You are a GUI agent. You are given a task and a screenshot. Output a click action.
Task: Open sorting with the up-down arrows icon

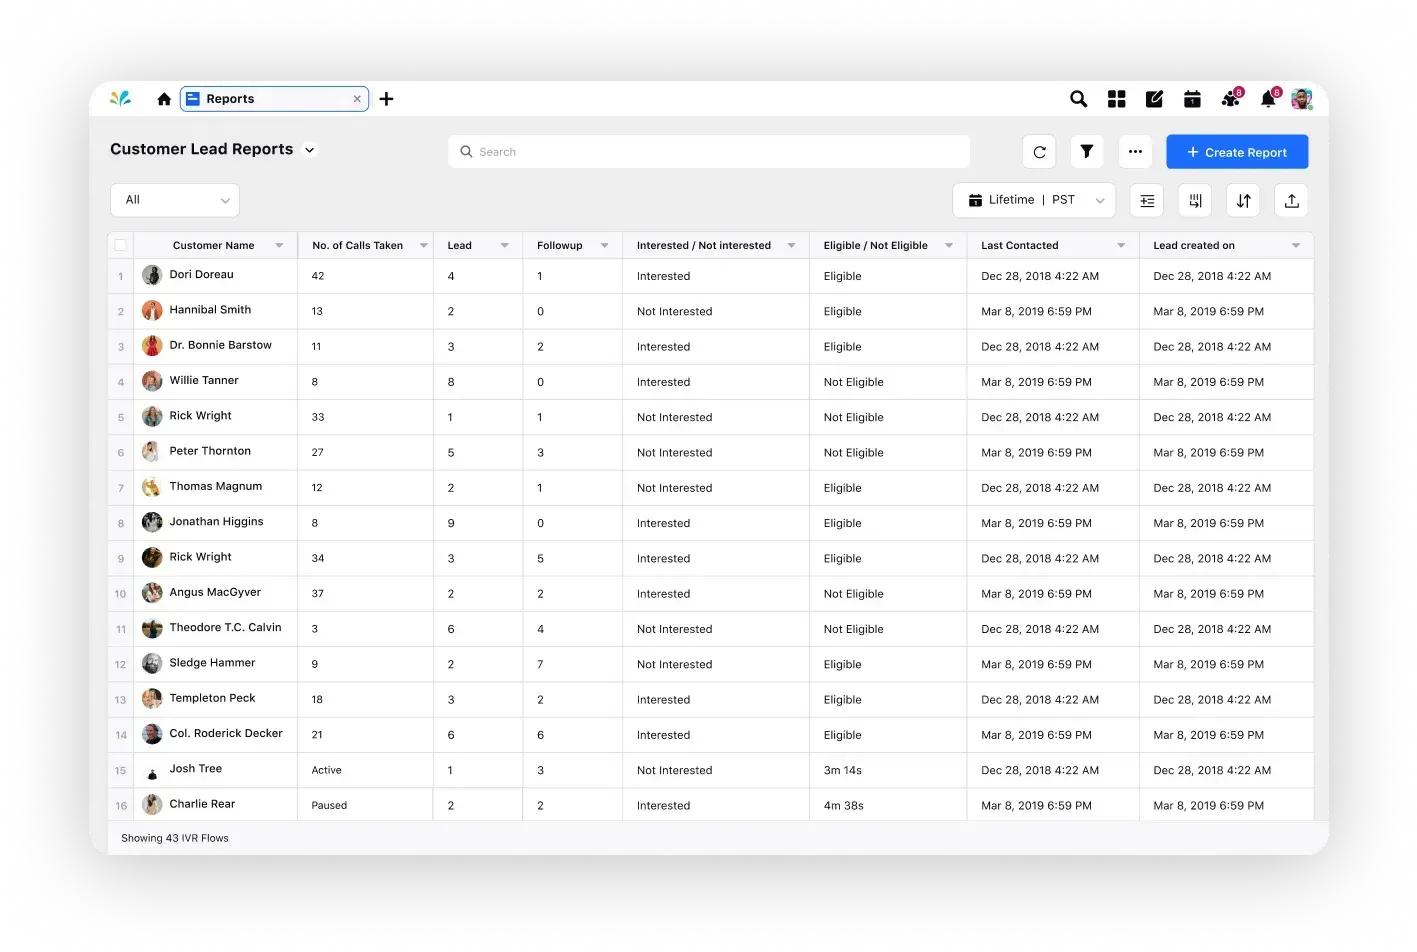click(1243, 200)
